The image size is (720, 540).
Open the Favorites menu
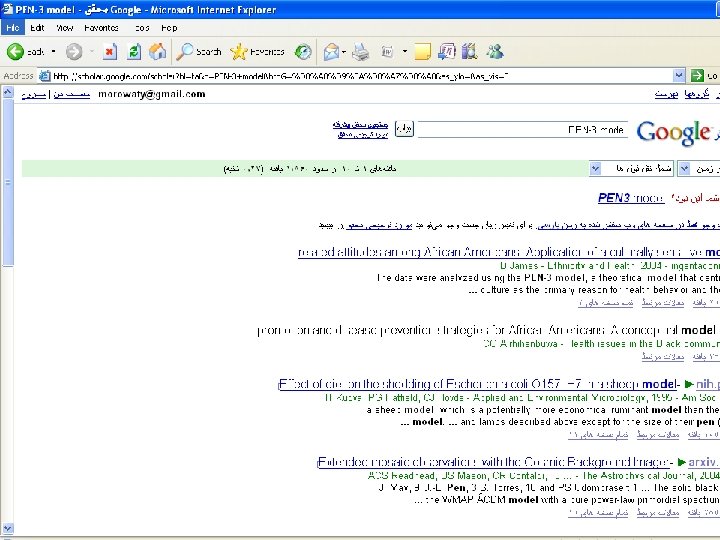click(101, 28)
